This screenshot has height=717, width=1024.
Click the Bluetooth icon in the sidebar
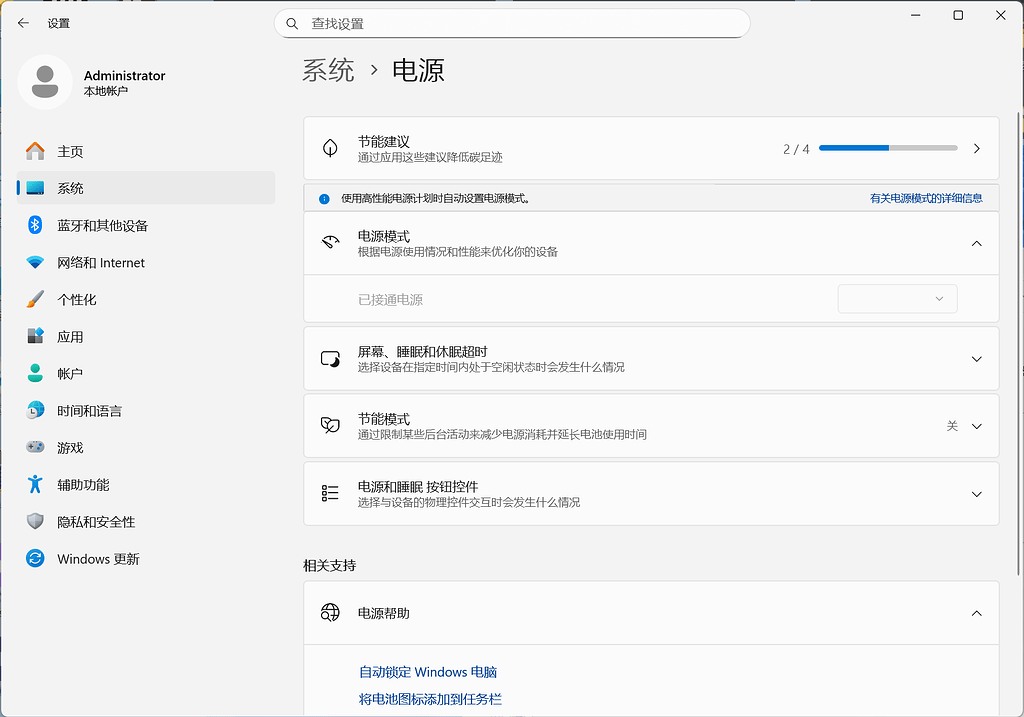tap(35, 225)
